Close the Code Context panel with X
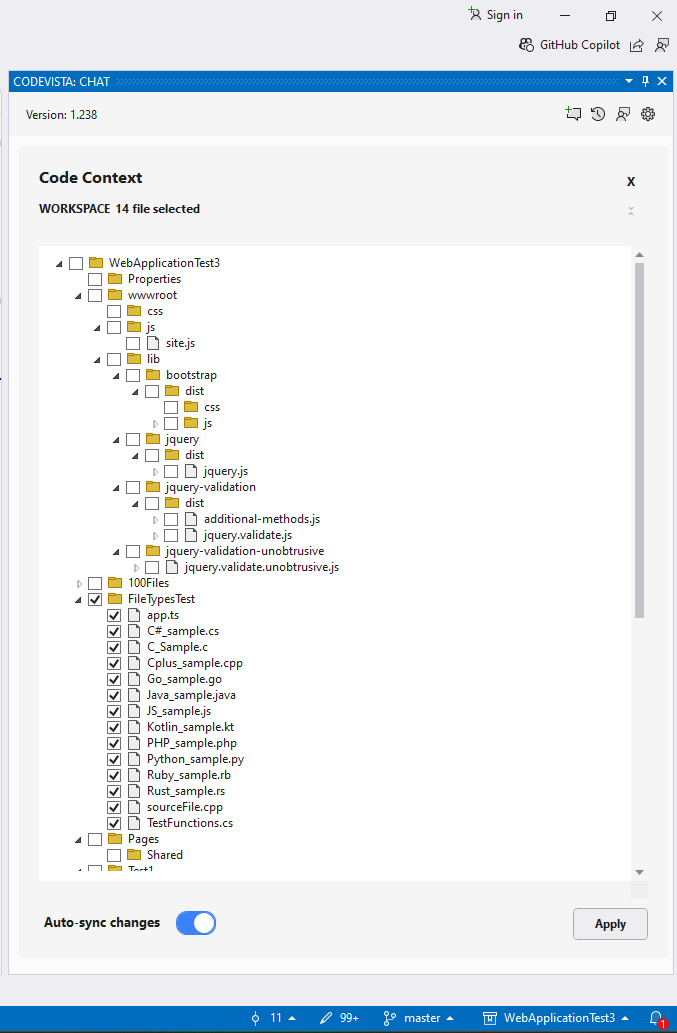The width and height of the screenshot is (677, 1033). (x=631, y=182)
